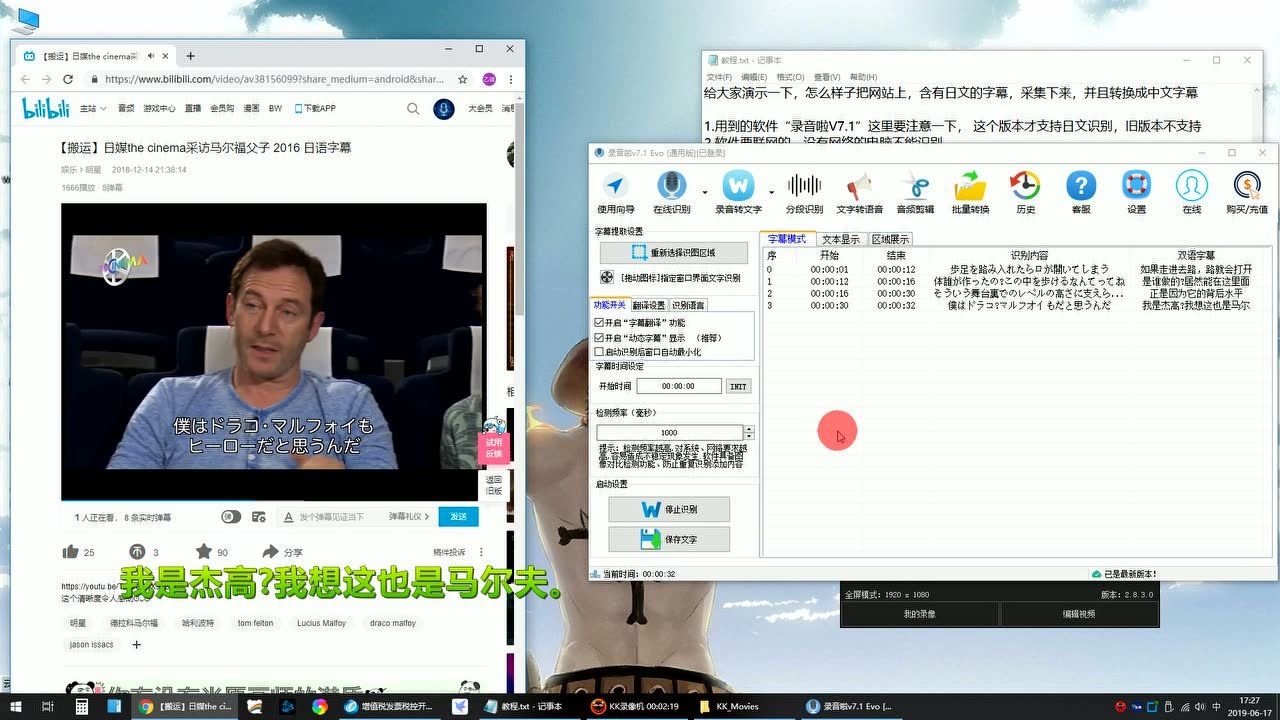Image resolution: width=1280 pixels, height=720 pixels.
Task: Click the INIT button
Action: point(737,386)
